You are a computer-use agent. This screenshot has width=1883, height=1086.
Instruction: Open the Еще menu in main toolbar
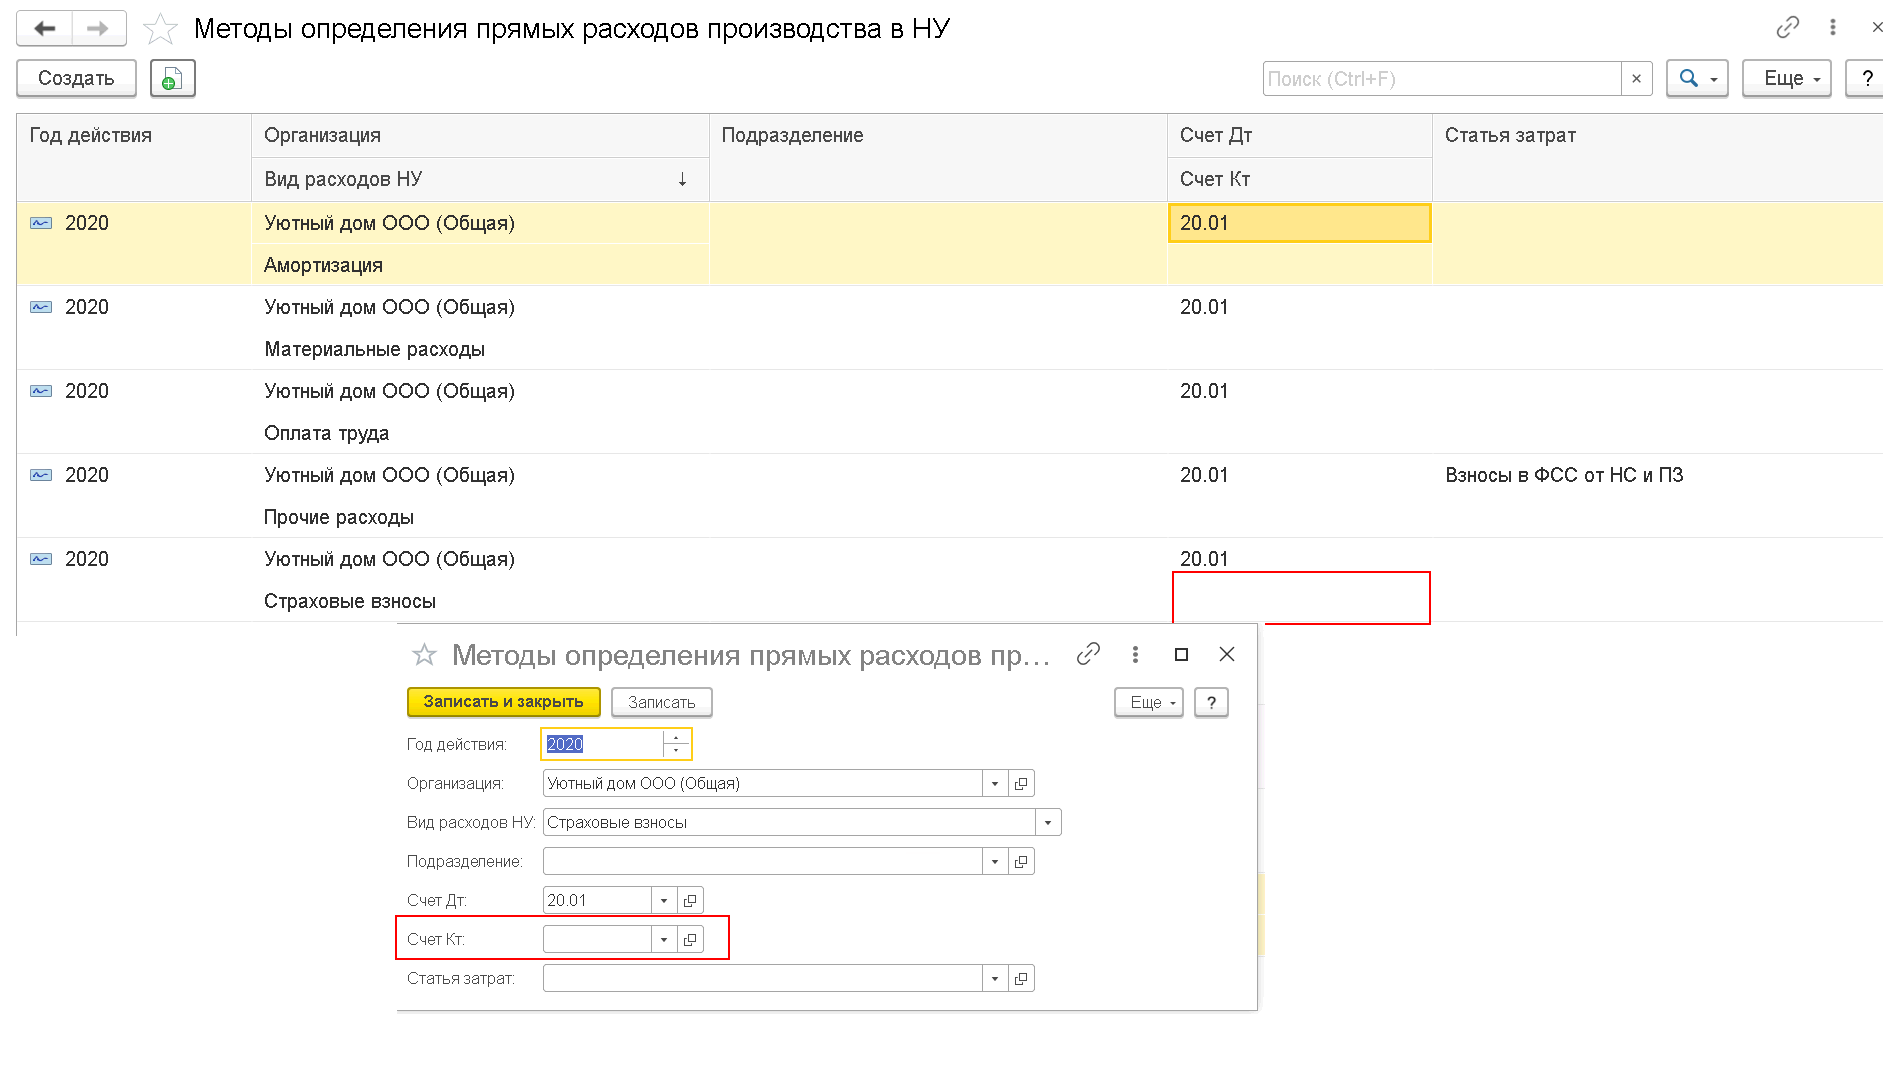click(x=1786, y=78)
